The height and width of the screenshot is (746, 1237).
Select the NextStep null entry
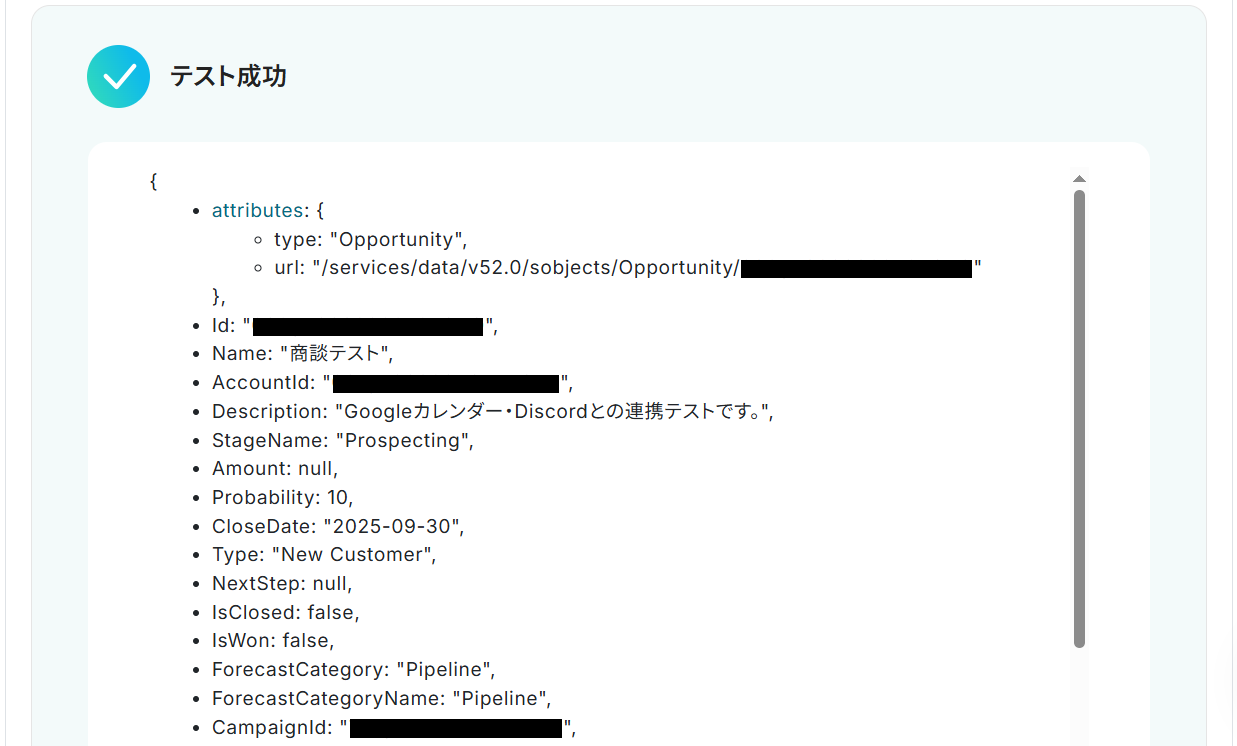(x=282, y=583)
